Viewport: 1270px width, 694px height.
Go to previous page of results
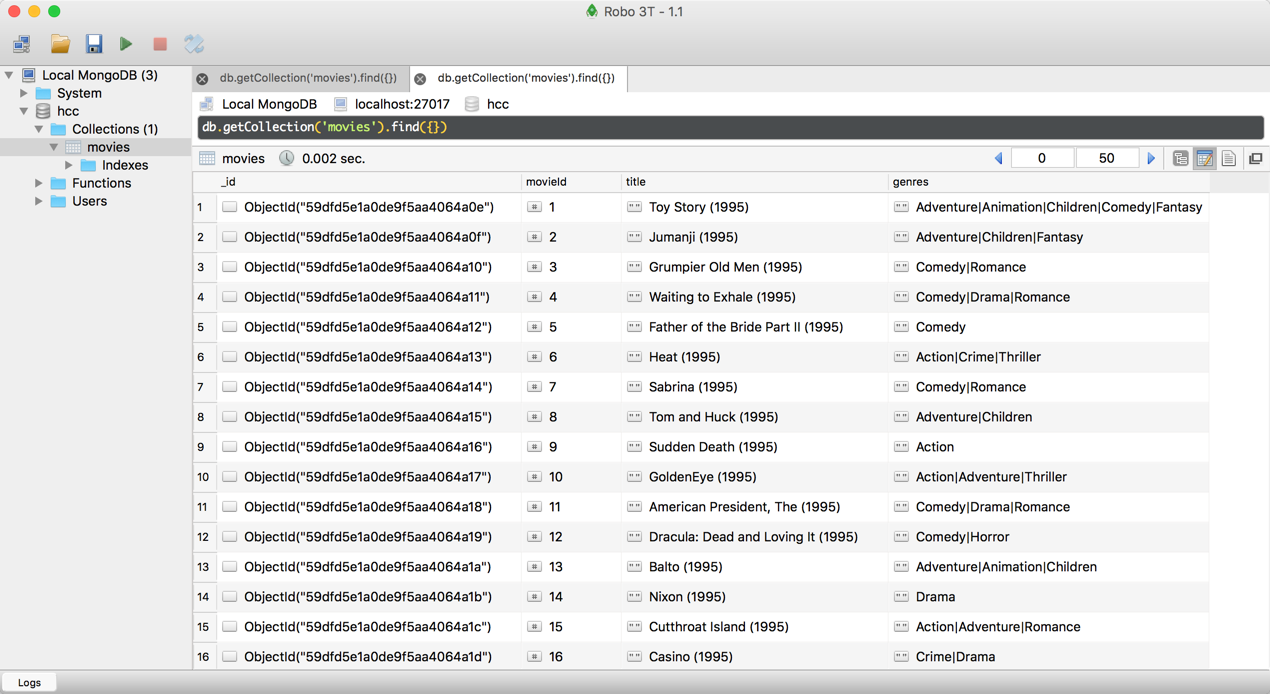pyautogui.click(x=998, y=159)
